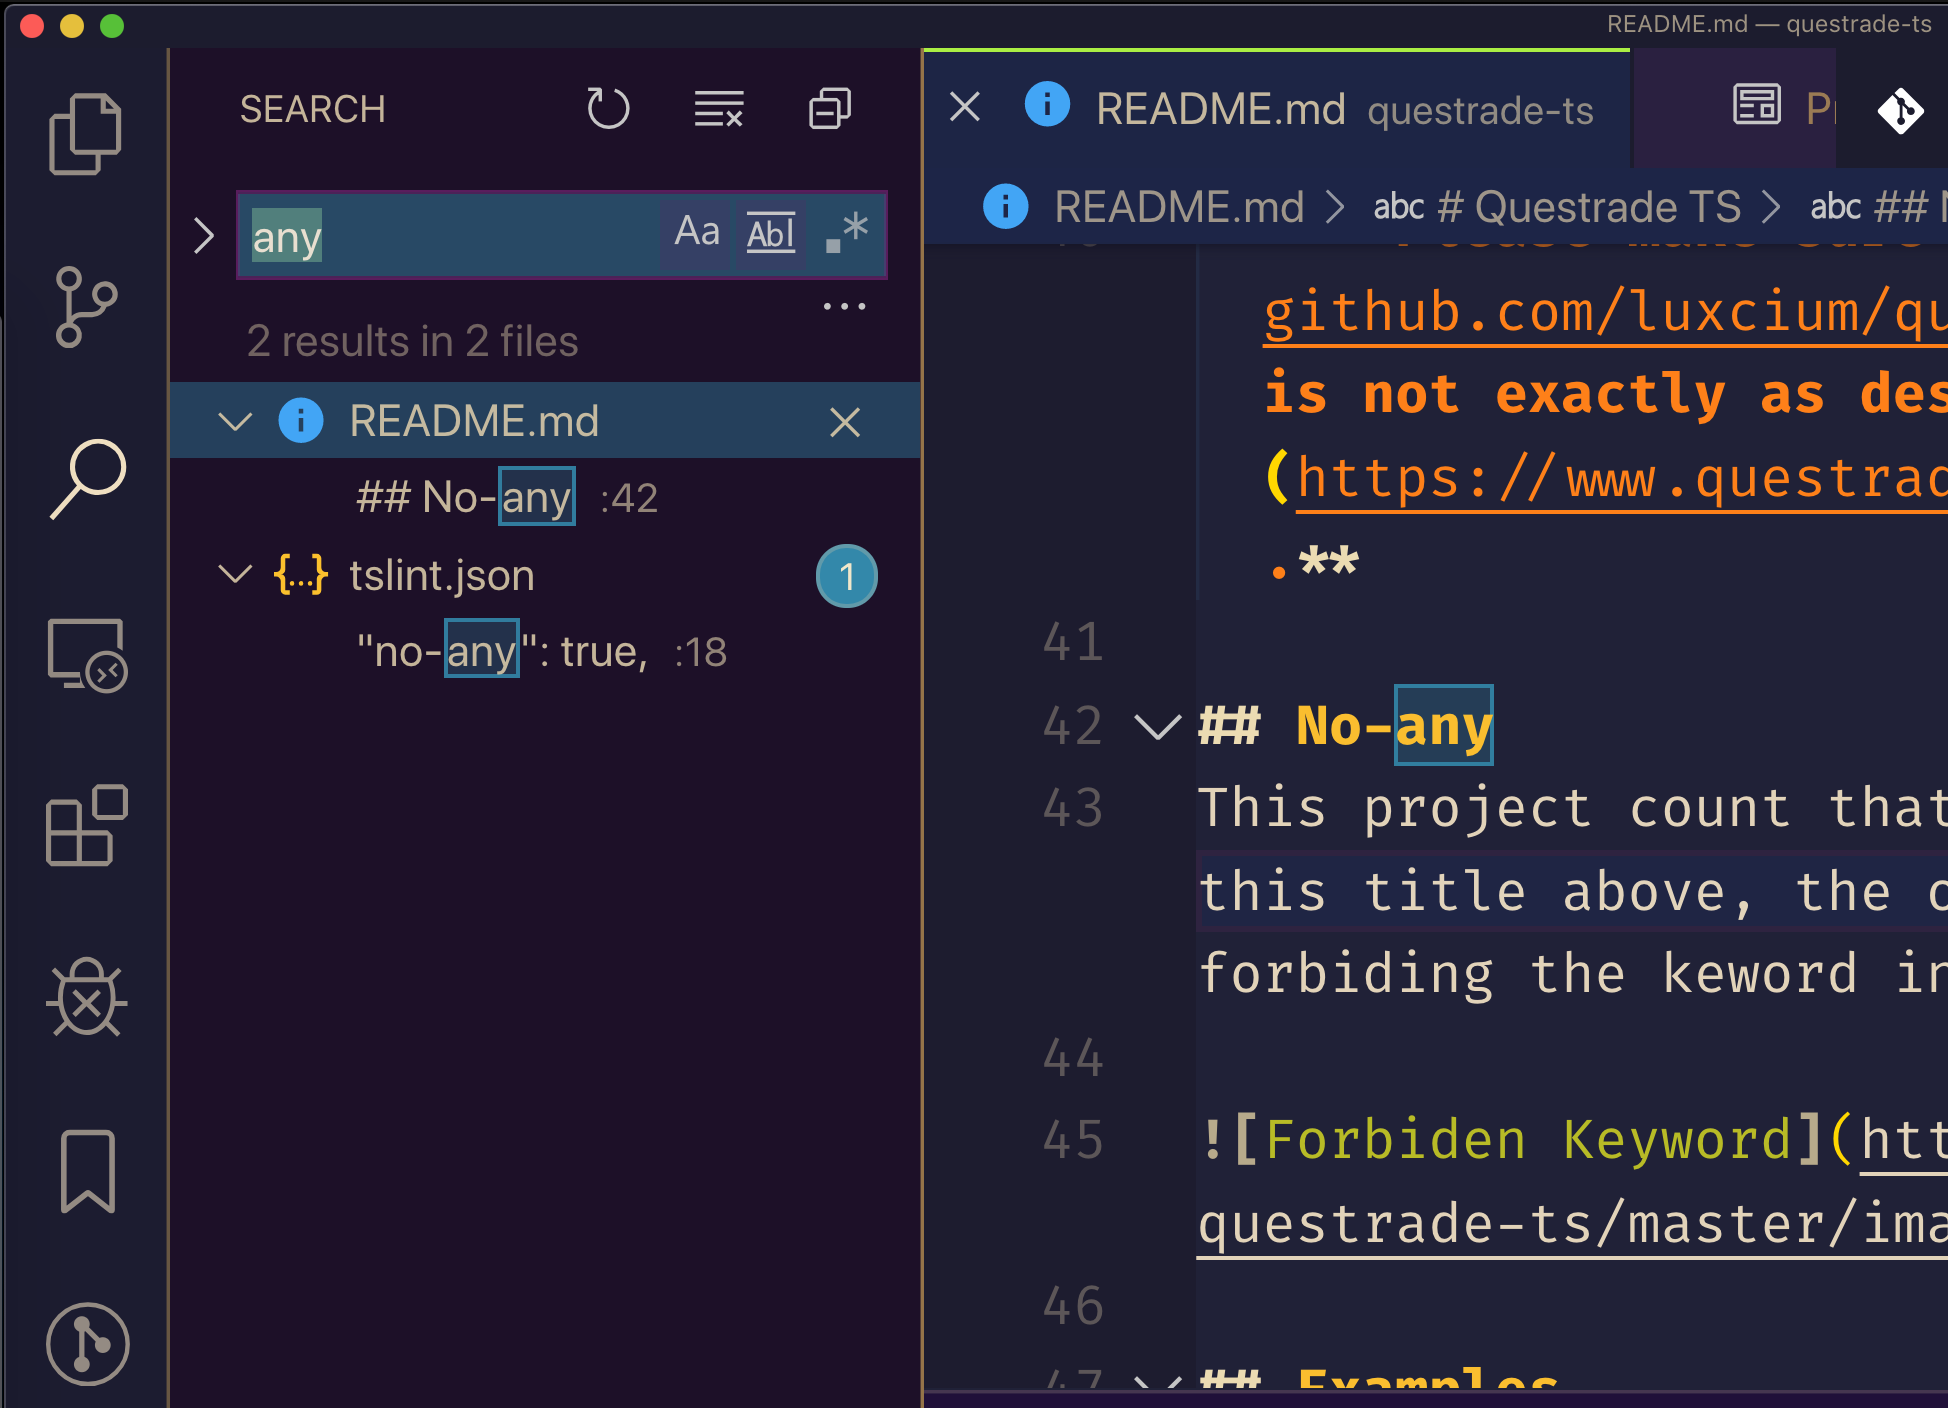The image size is (1948, 1408).
Task: Open the Extensions view
Action: 87,826
